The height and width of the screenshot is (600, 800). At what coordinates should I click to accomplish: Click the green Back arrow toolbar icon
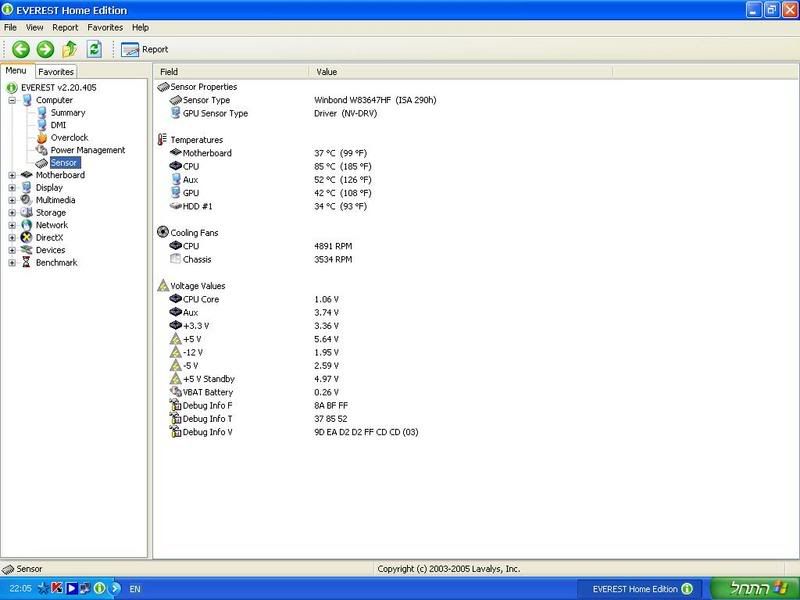click(21, 49)
